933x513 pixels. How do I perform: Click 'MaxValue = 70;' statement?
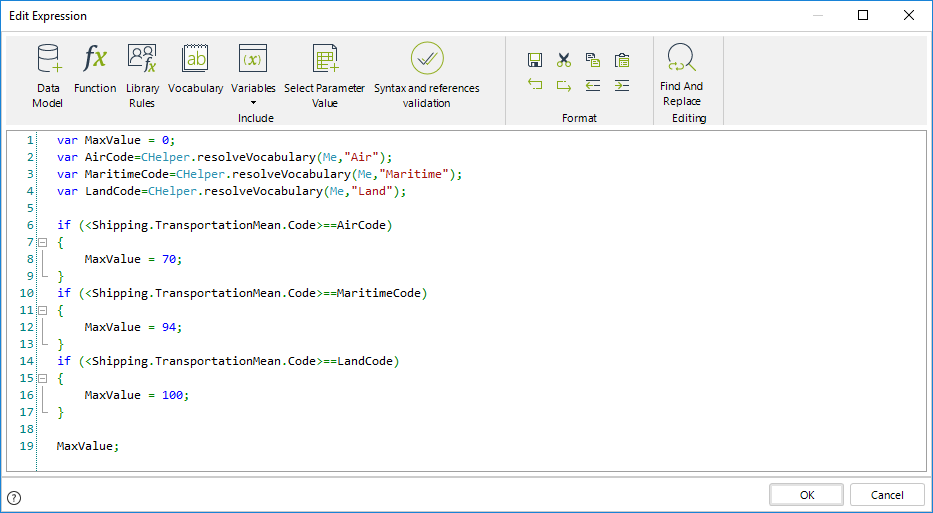(133, 259)
